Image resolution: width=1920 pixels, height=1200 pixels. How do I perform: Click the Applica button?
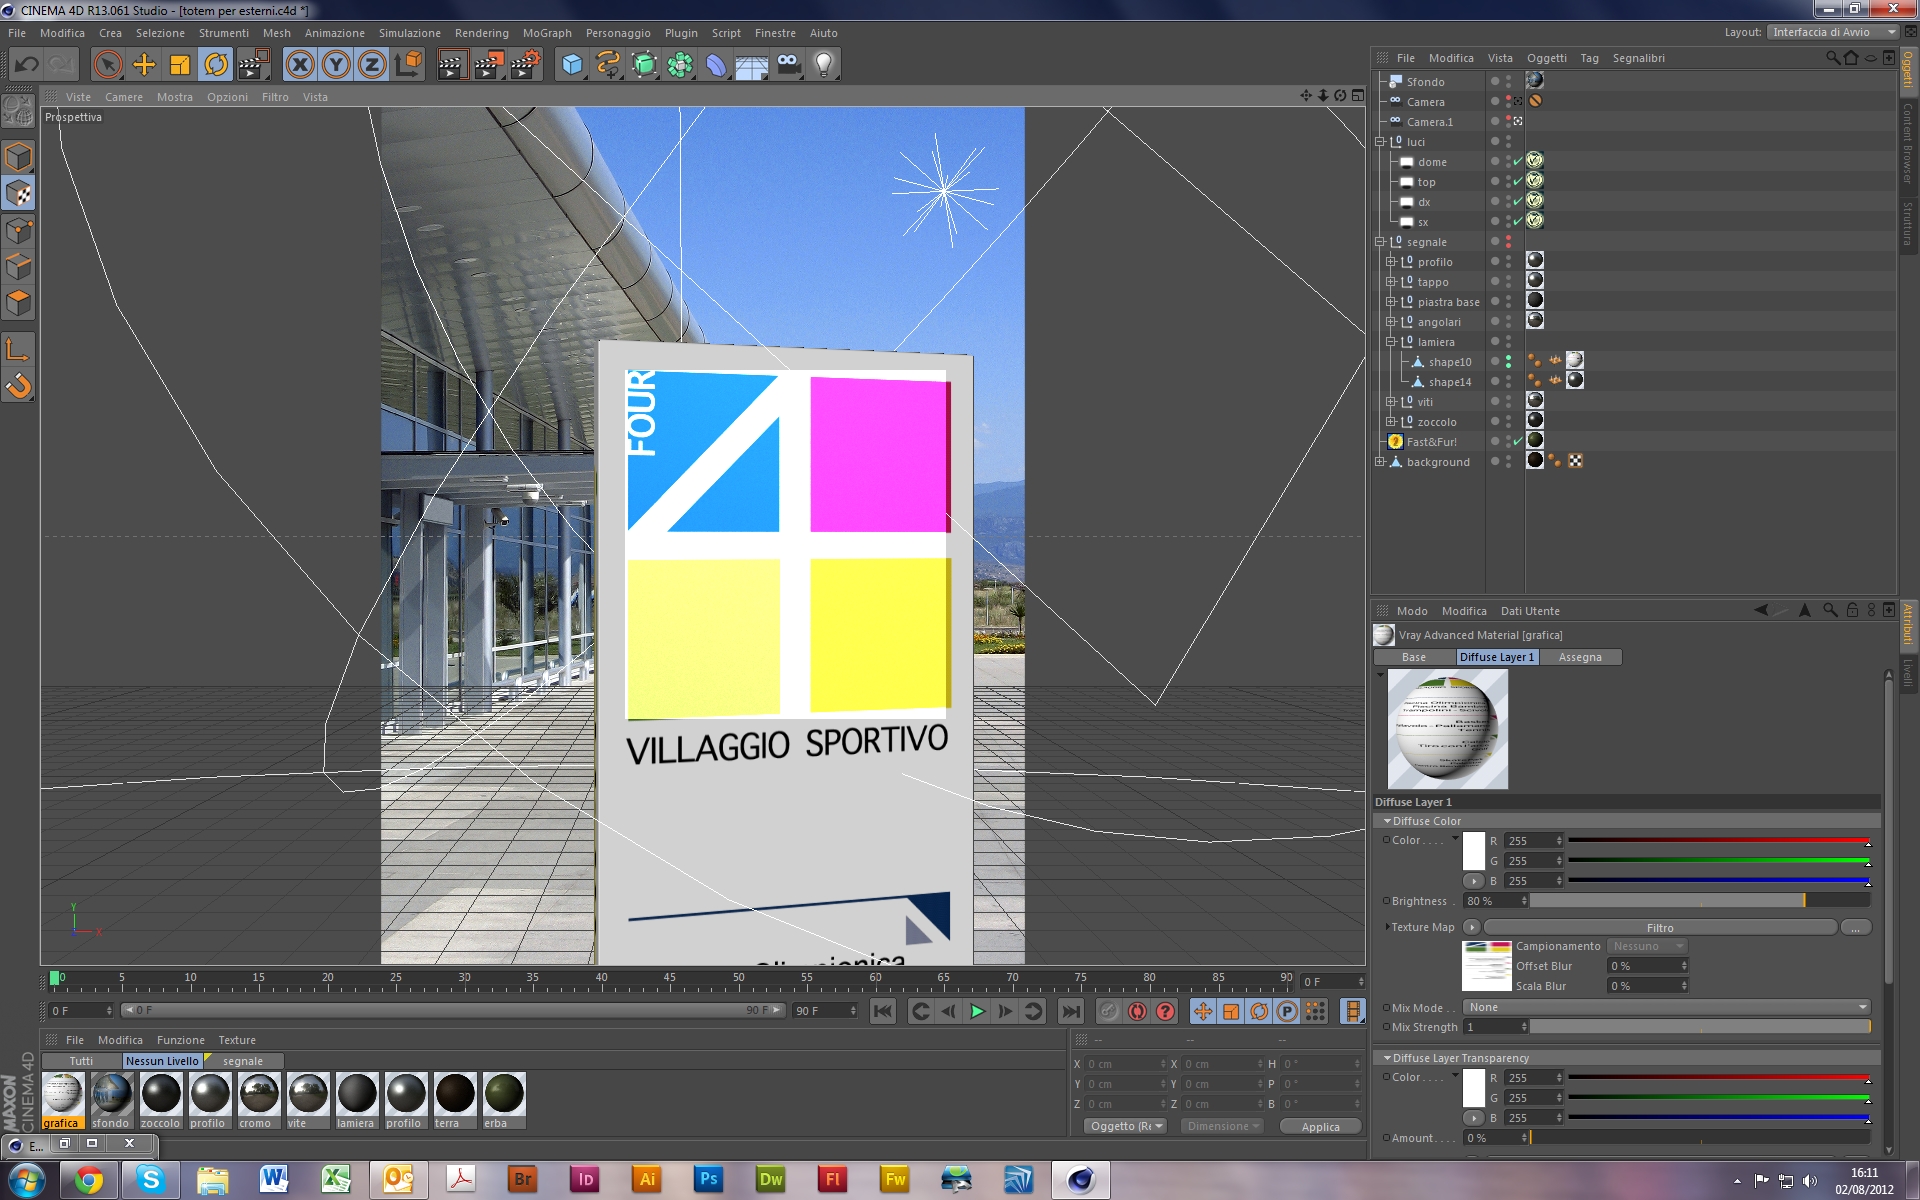tap(1320, 1126)
